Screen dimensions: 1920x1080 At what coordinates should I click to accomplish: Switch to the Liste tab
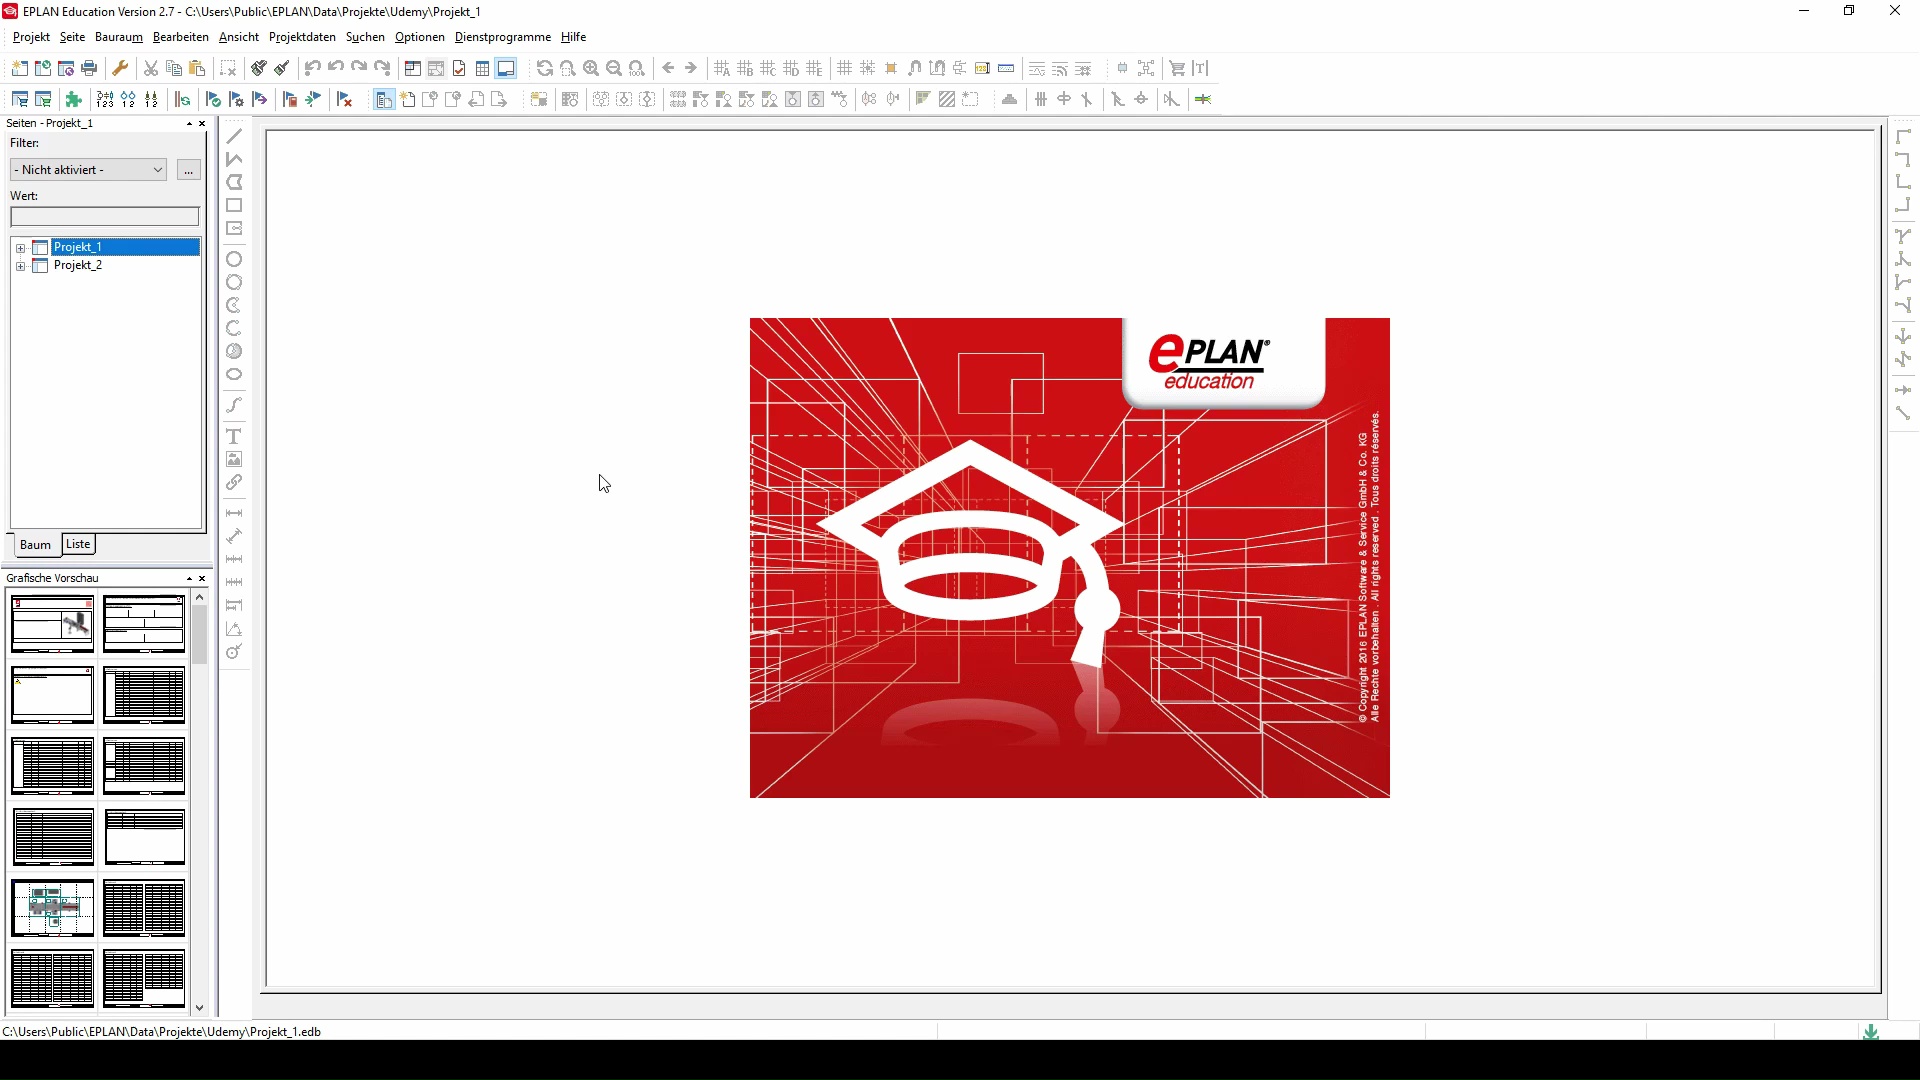(78, 544)
